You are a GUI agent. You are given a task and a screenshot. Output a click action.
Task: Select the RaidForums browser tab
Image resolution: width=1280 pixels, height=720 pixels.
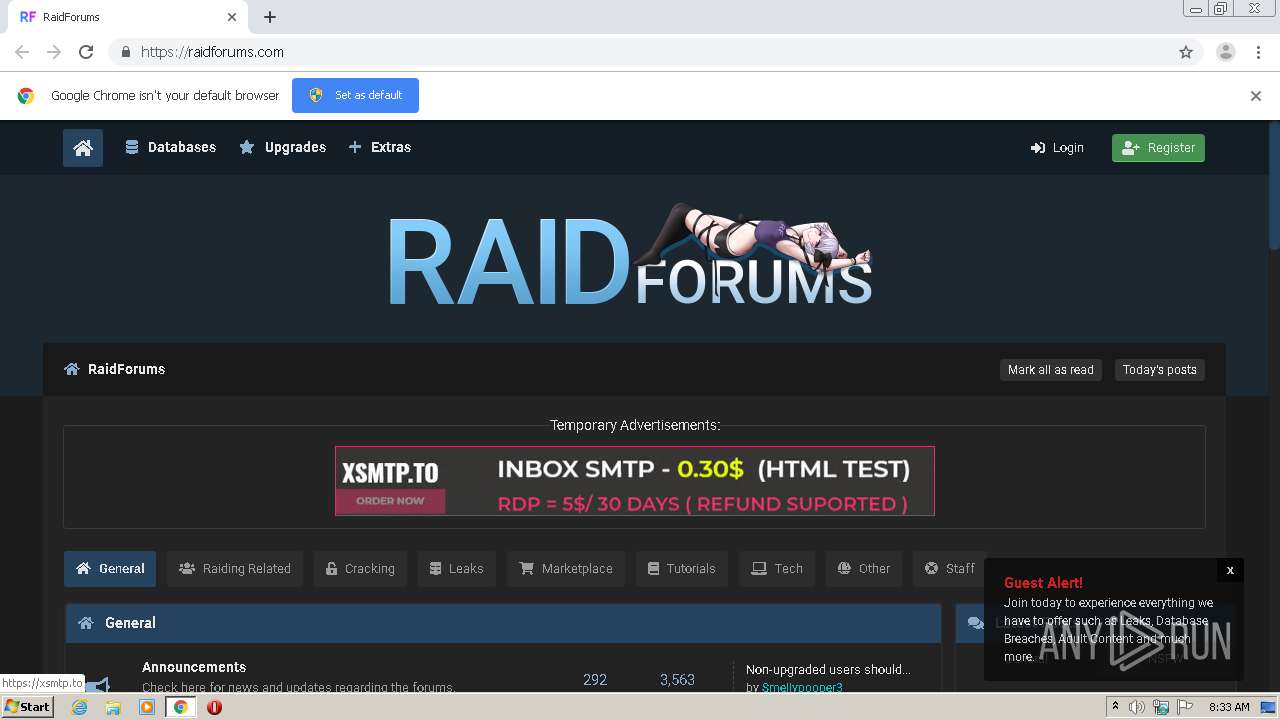click(x=128, y=17)
